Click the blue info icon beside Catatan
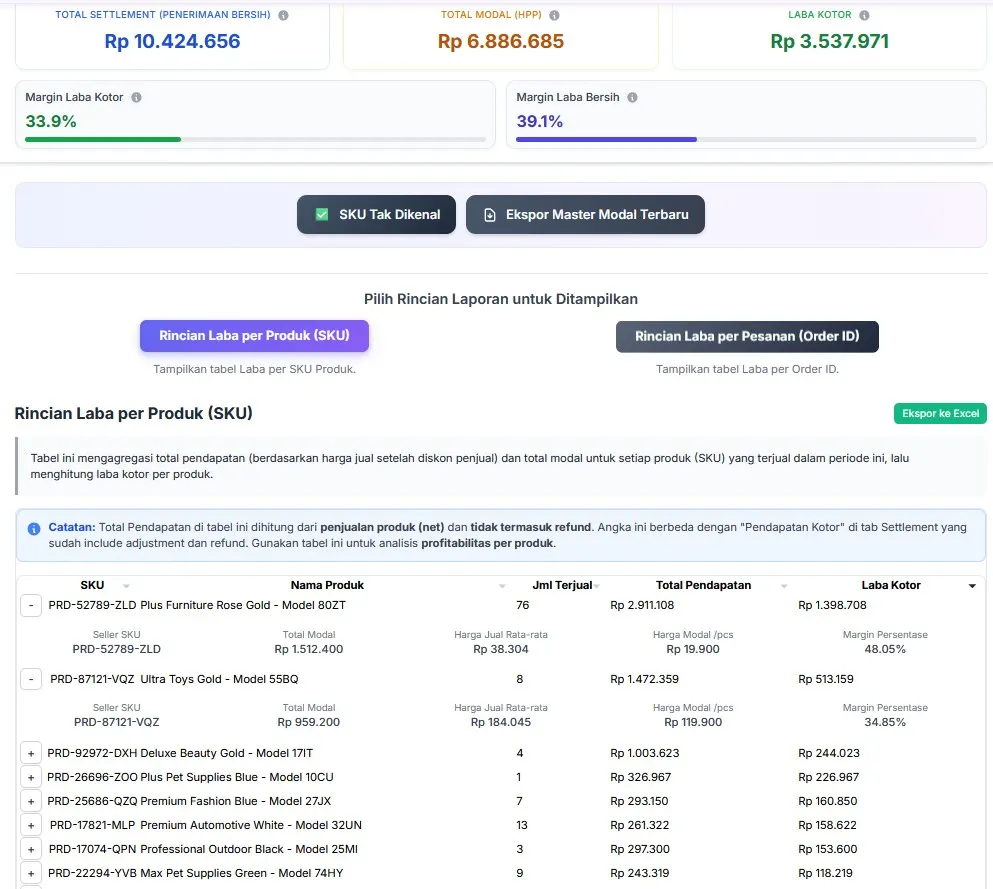This screenshot has height=889, width=993. coord(34,528)
